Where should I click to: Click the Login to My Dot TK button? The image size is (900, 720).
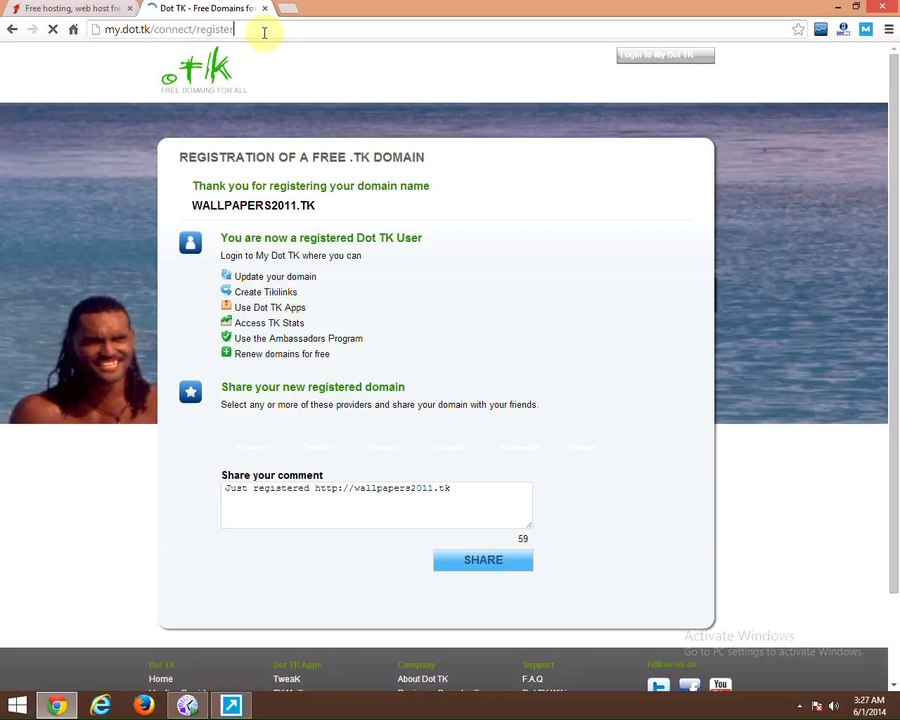(x=665, y=55)
